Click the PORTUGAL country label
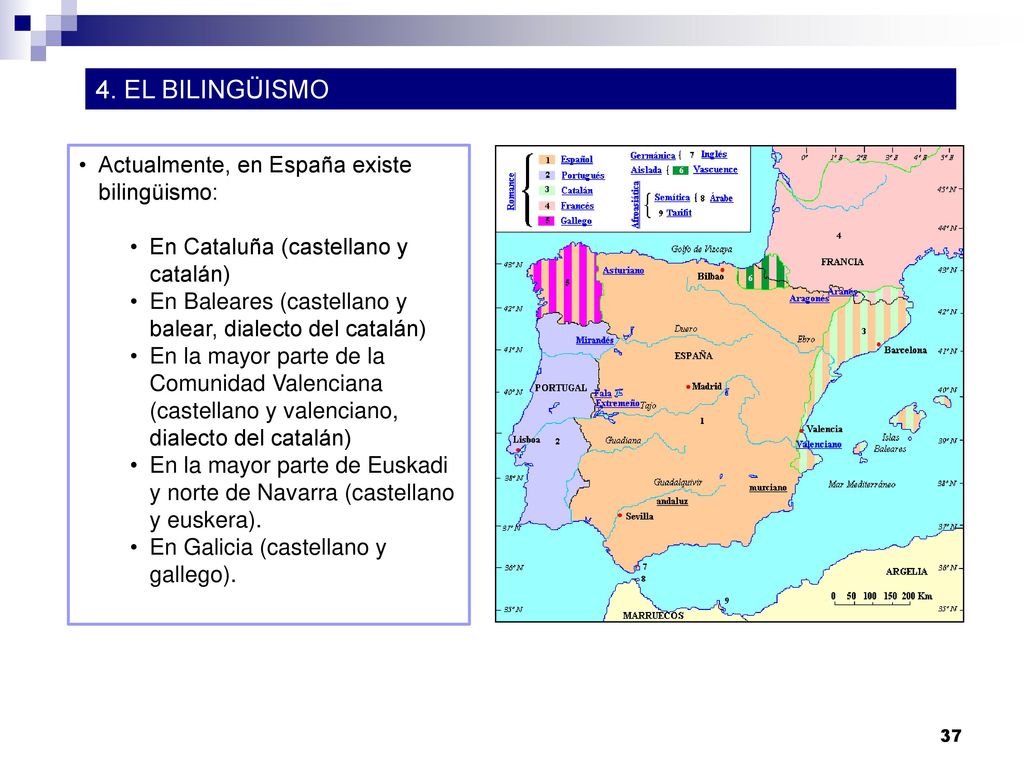 coord(561,387)
